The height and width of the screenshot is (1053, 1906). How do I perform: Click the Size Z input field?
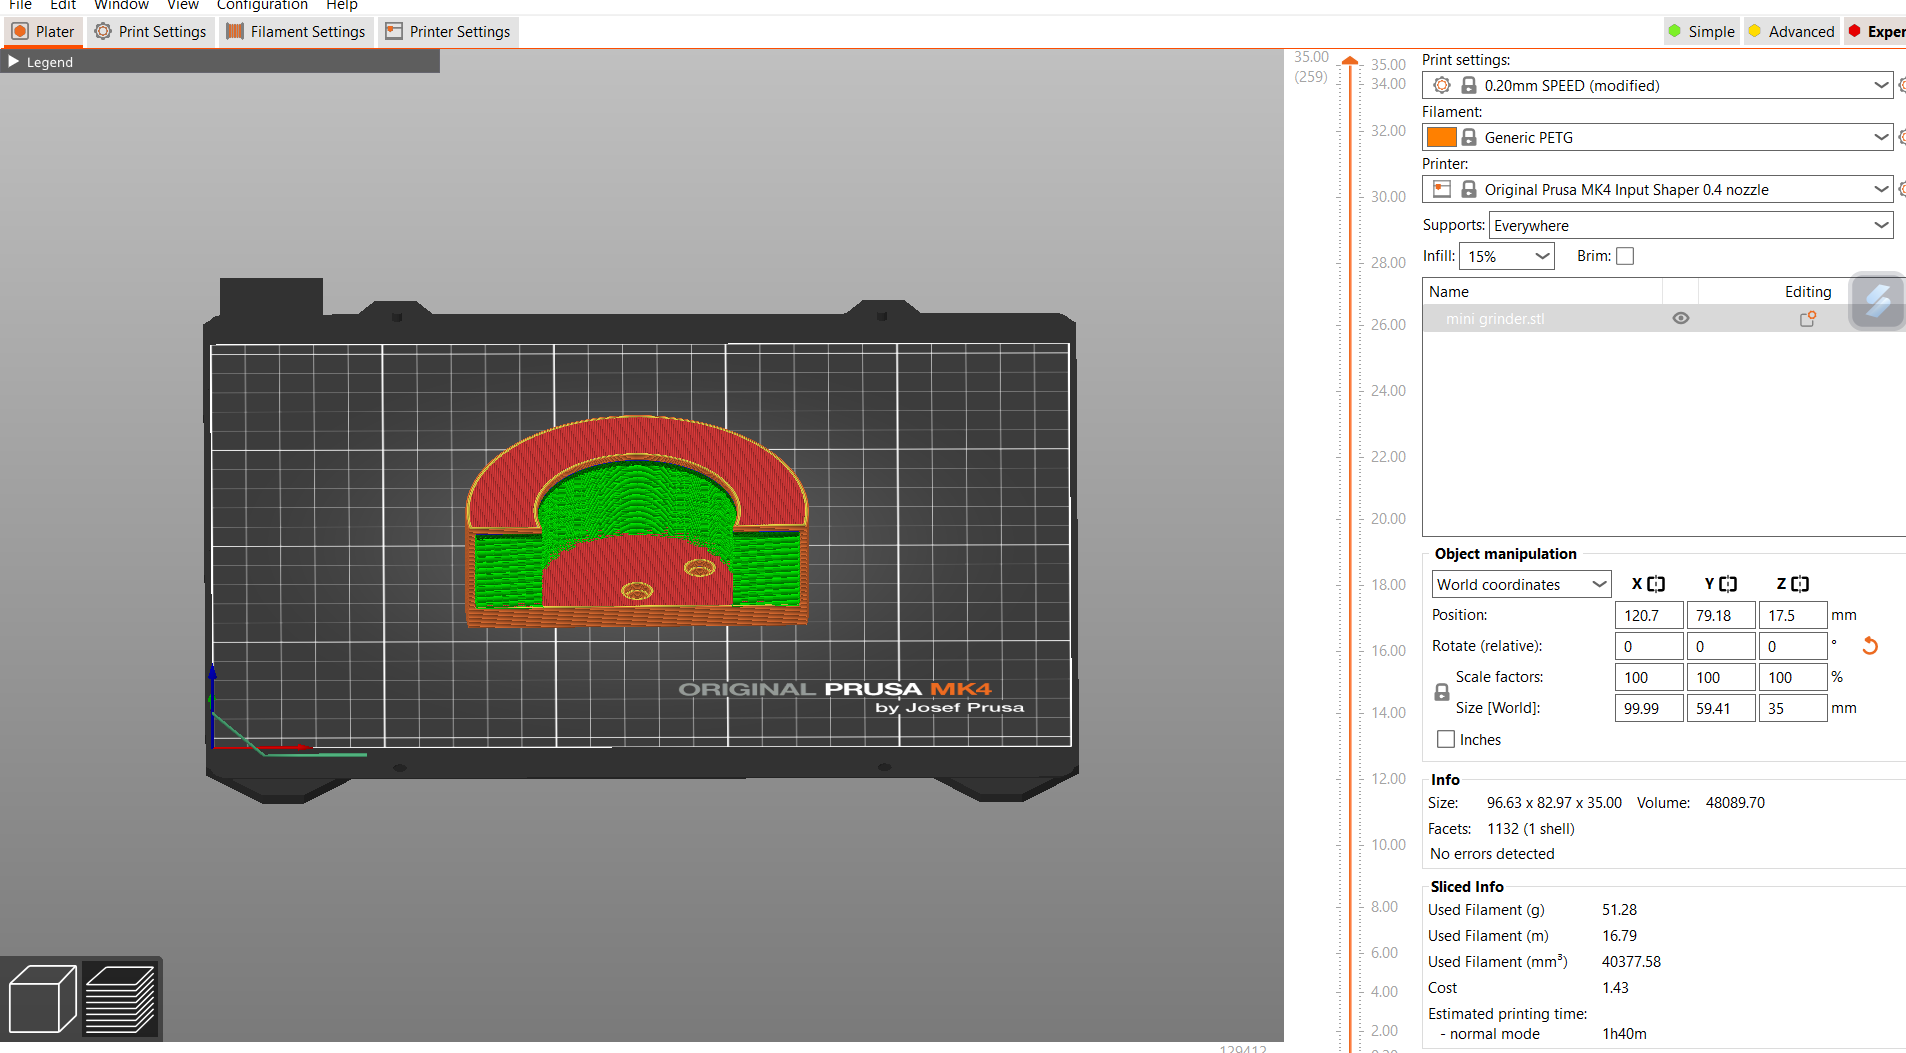[x=1793, y=708]
